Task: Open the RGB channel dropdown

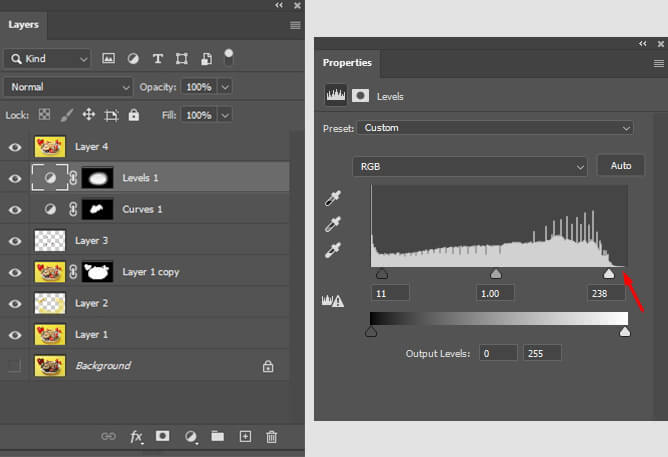Action: 469,167
